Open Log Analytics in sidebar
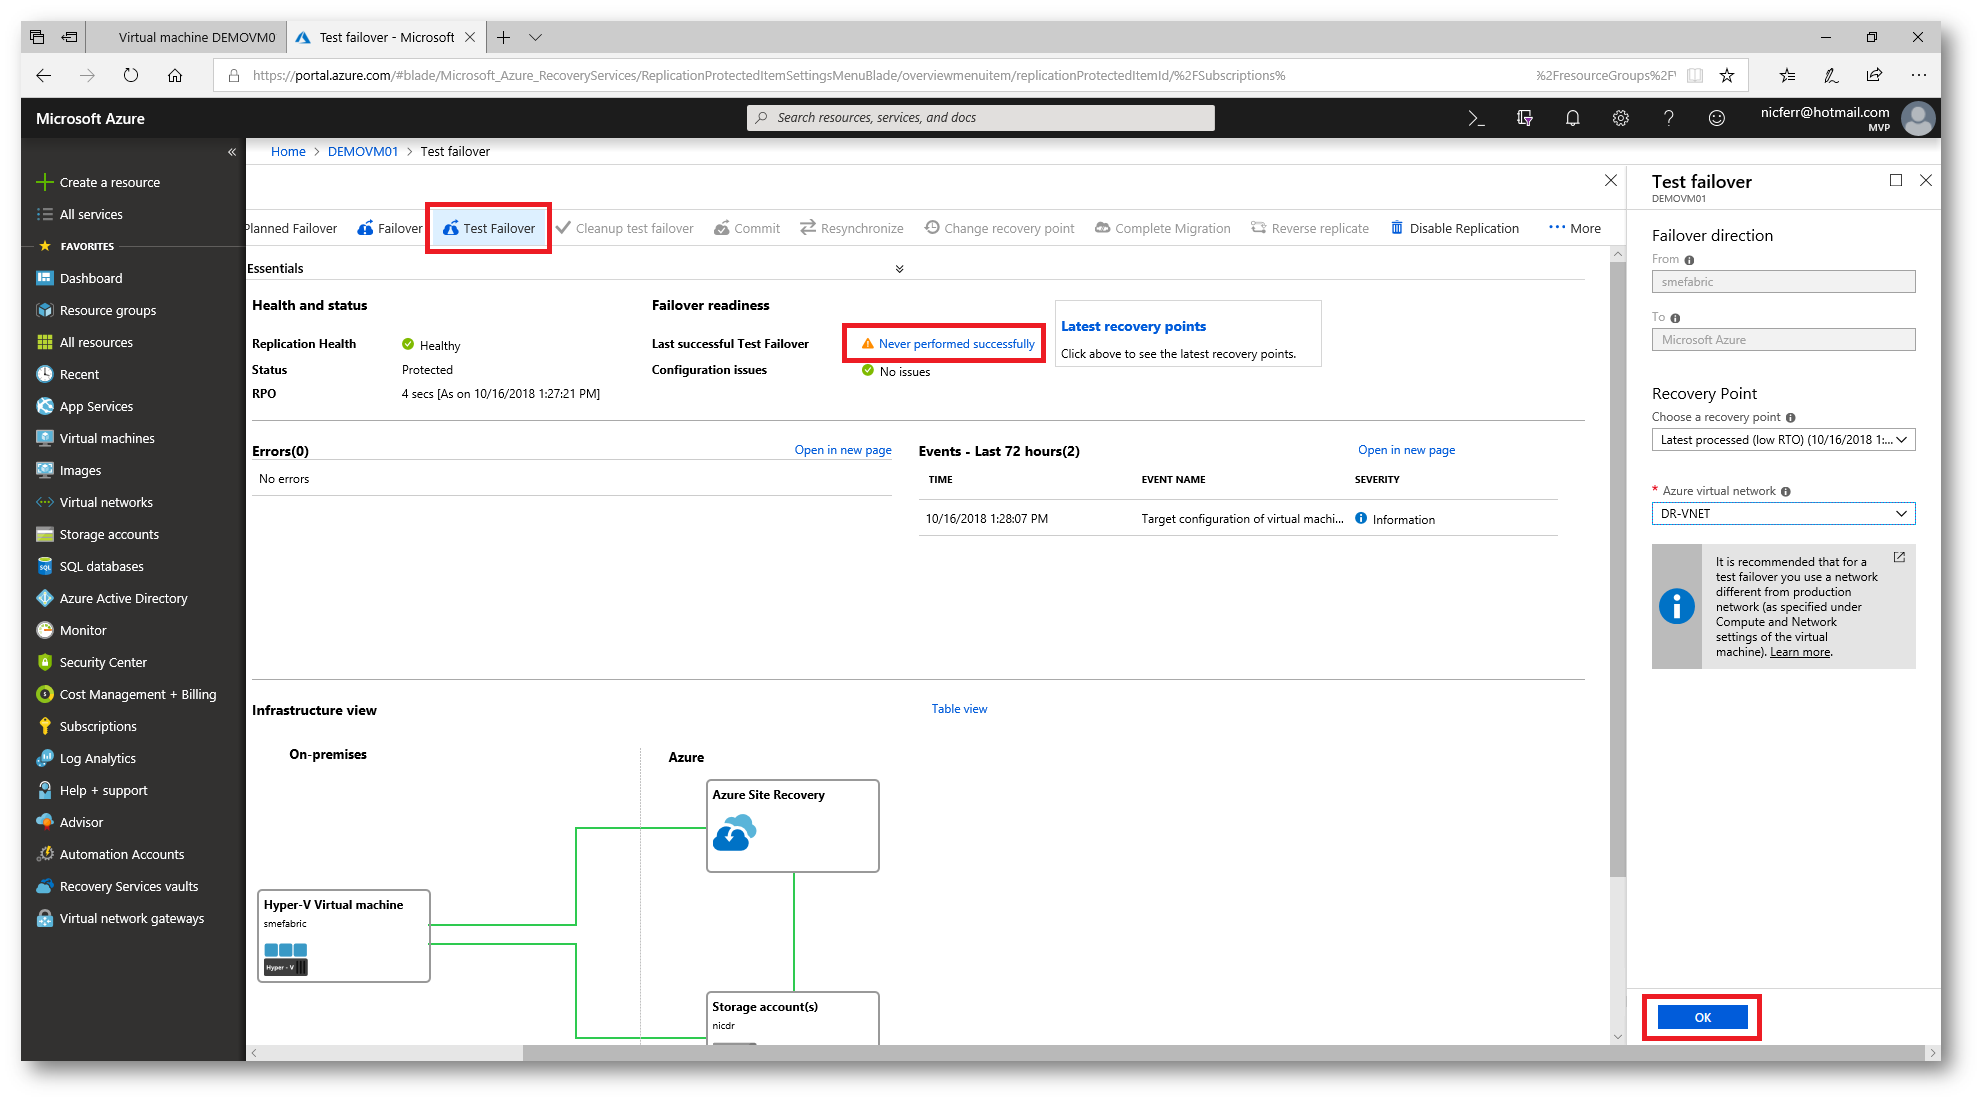 coord(97,758)
